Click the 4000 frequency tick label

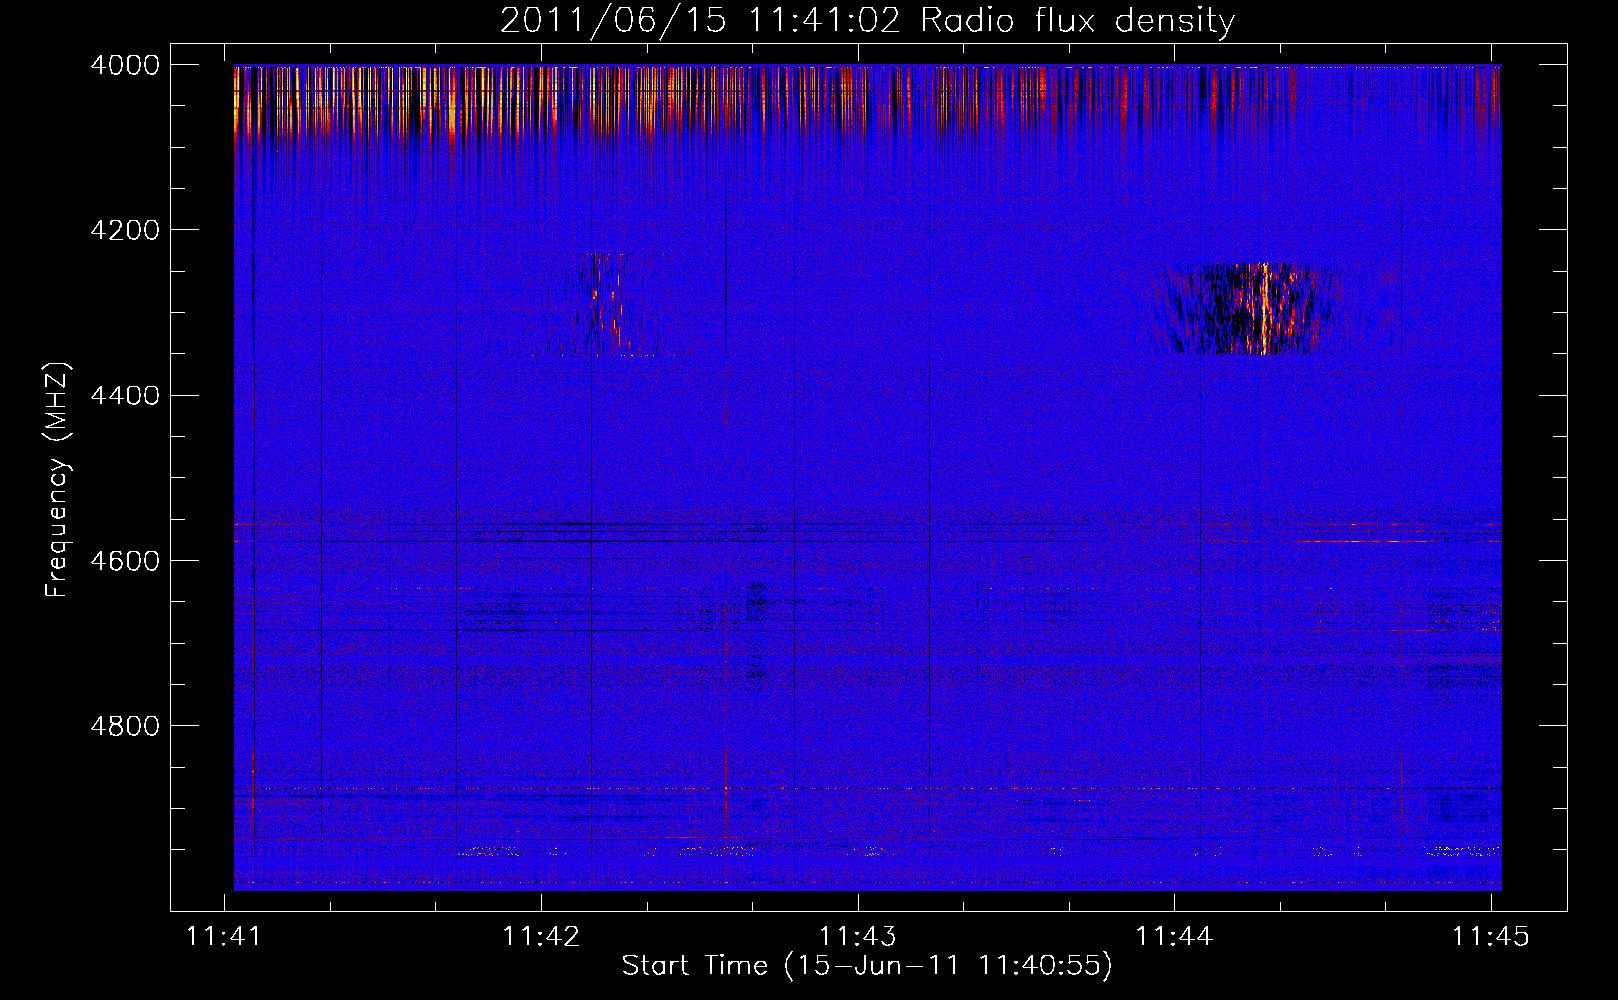point(125,65)
